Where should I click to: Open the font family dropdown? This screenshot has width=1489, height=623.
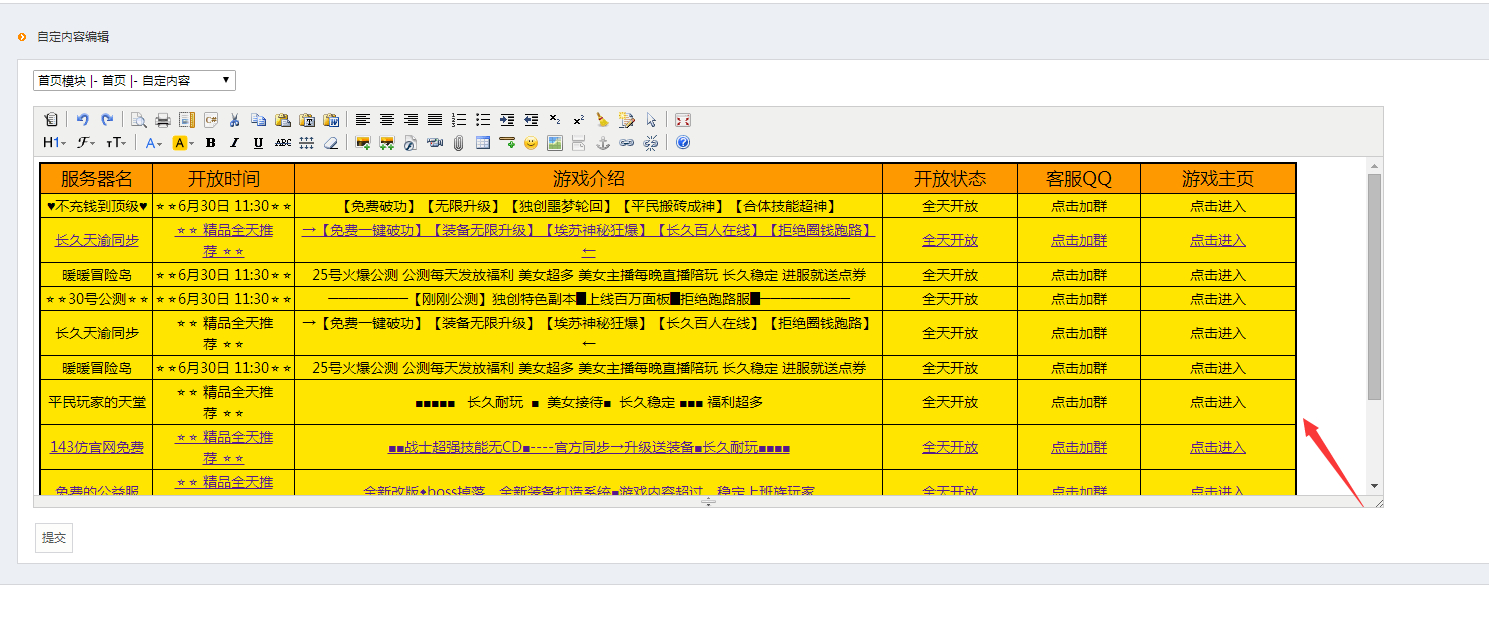point(86,143)
